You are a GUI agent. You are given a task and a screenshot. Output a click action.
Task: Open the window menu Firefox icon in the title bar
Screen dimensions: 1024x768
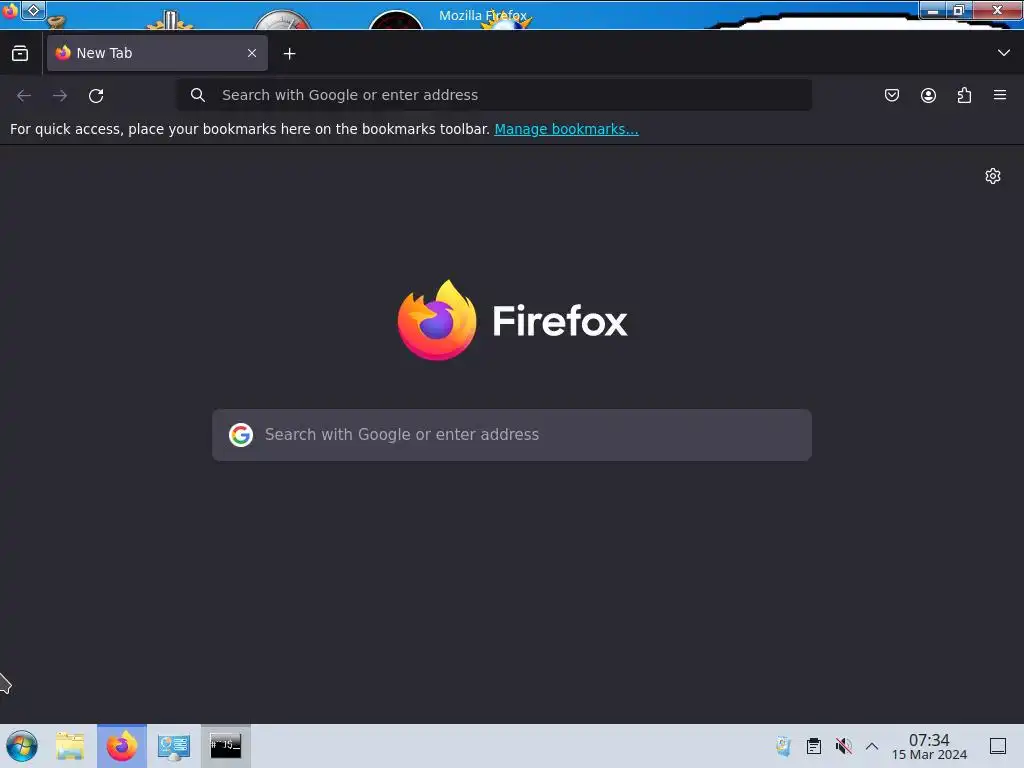point(10,10)
